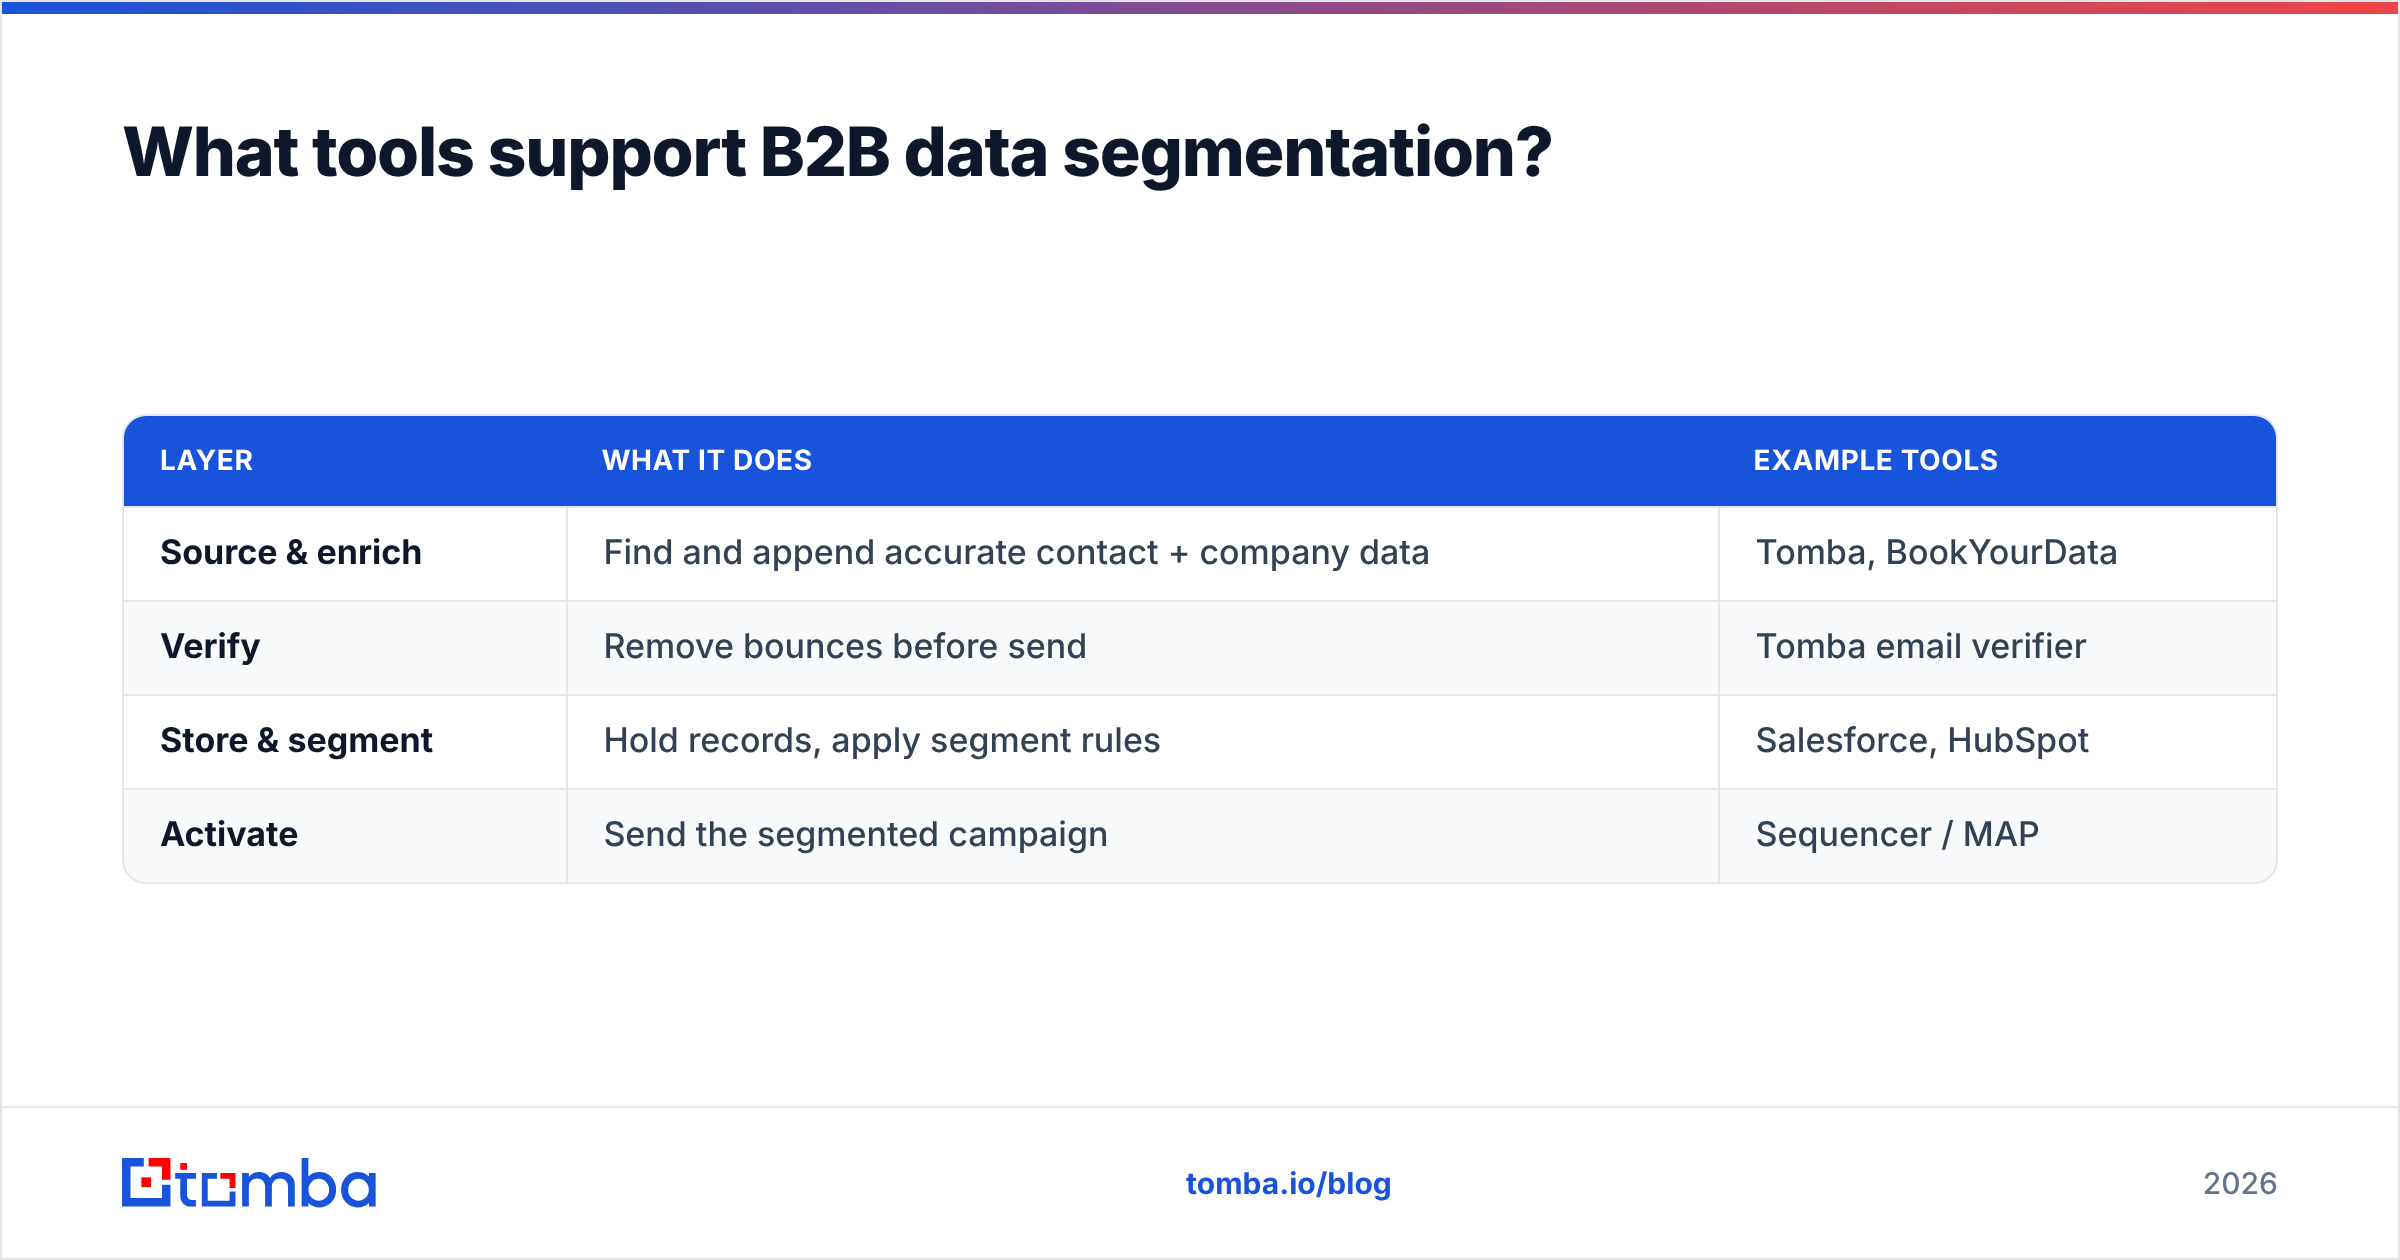Select the heading 'What tools support B2B data segmentation?'
The width and height of the screenshot is (2400, 1260).
[837, 153]
